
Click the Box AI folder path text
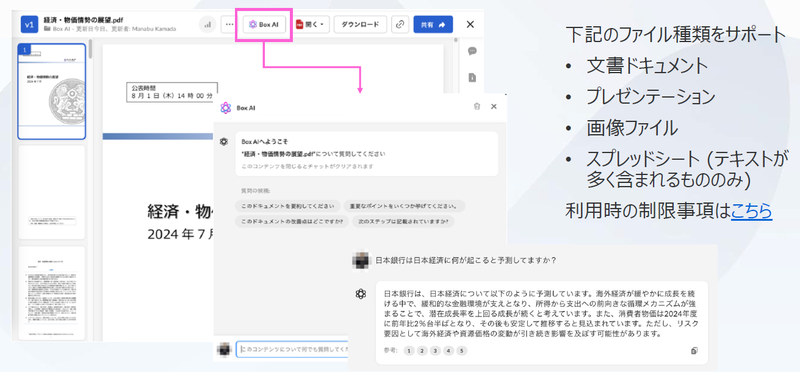pos(63,29)
